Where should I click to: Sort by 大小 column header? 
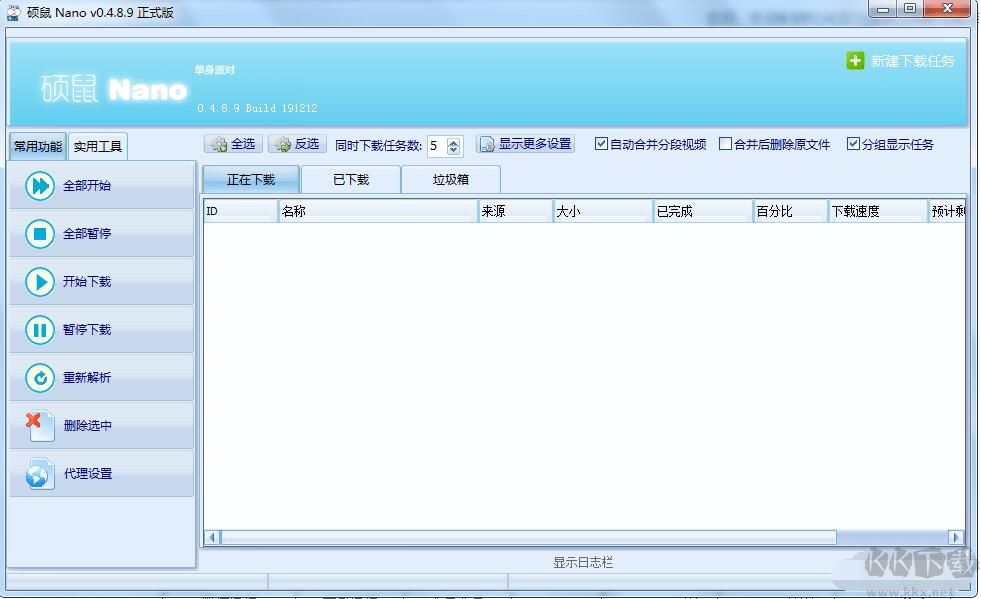point(603,211)
